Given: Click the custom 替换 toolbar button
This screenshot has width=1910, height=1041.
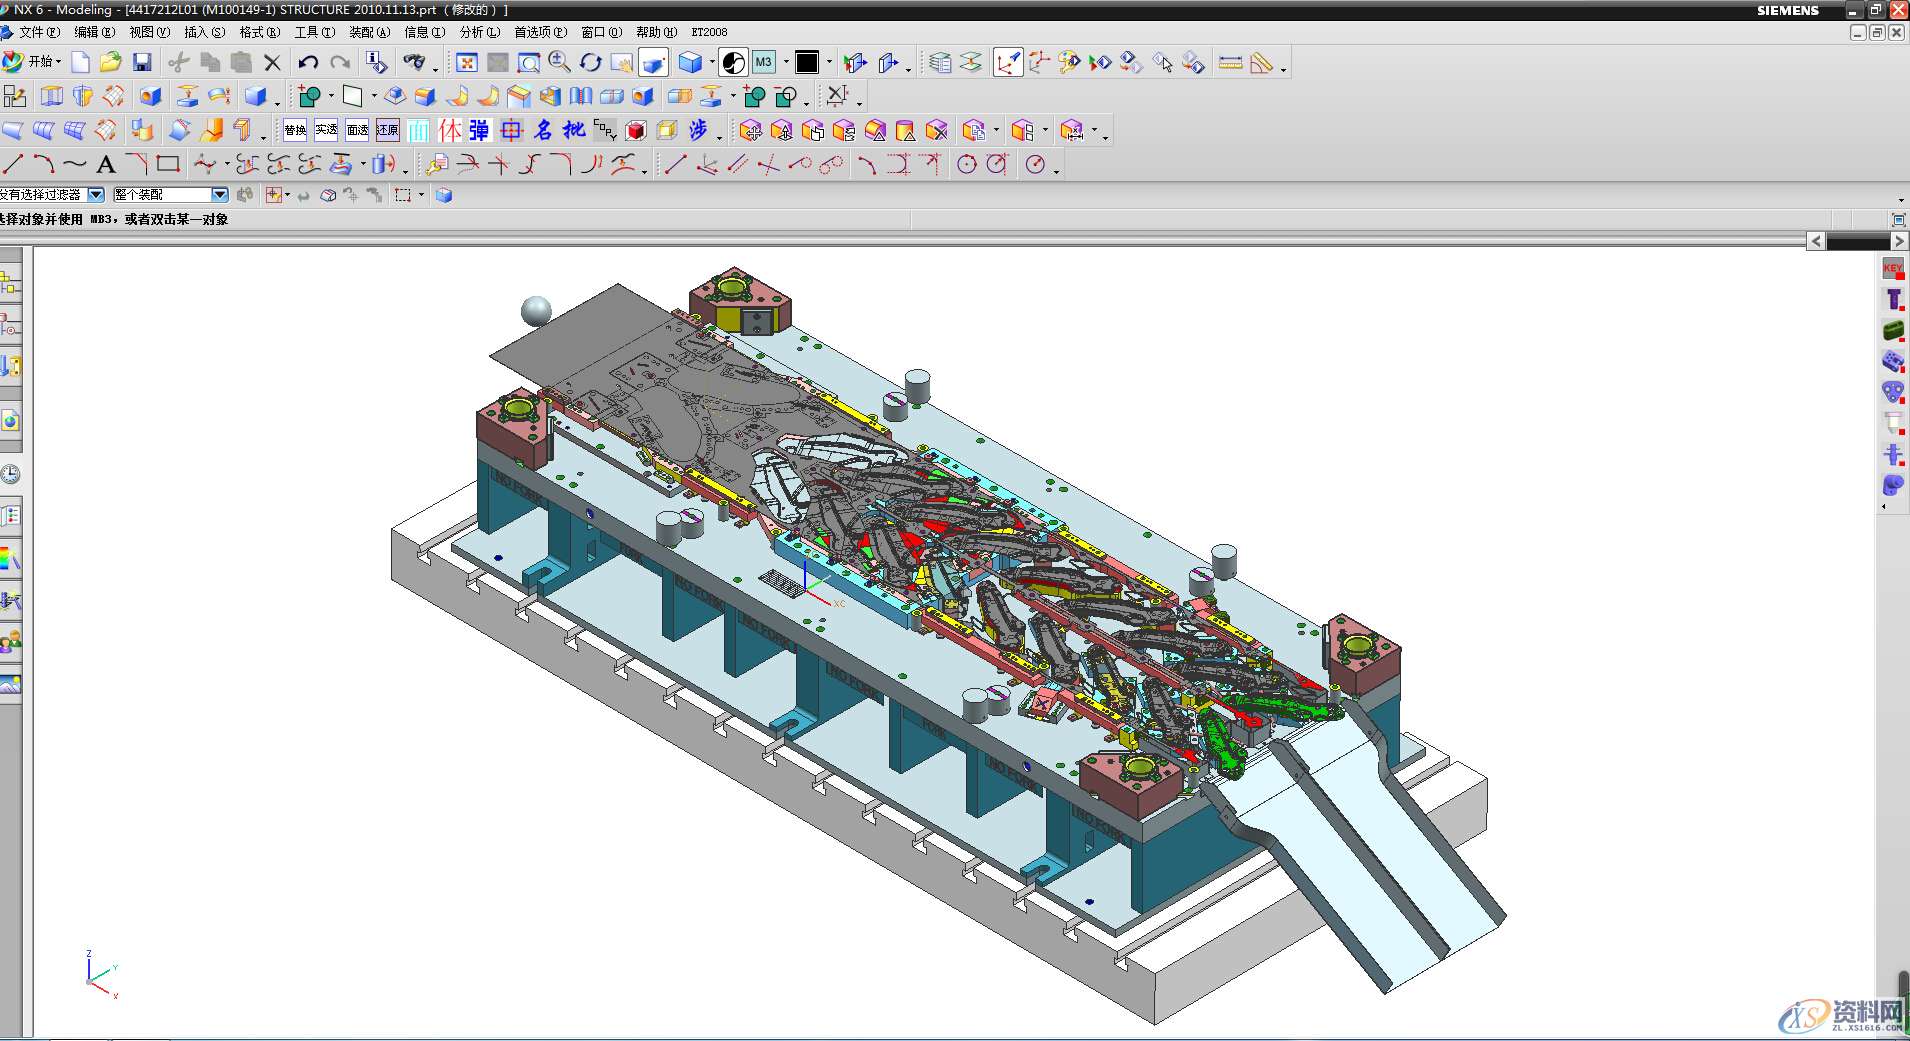Looking at the screenshot, I should (x=295, y=130).
